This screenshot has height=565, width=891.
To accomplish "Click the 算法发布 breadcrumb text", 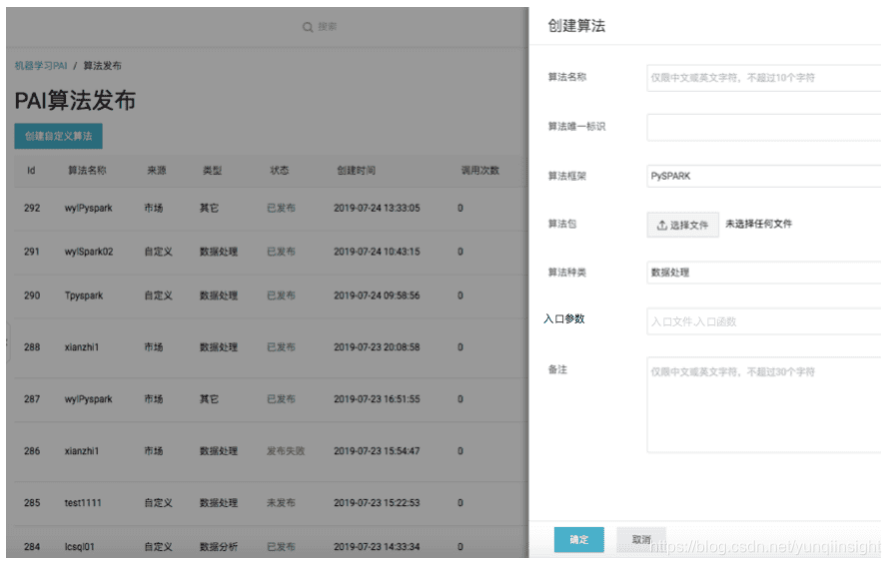I will tap(102, 66).
